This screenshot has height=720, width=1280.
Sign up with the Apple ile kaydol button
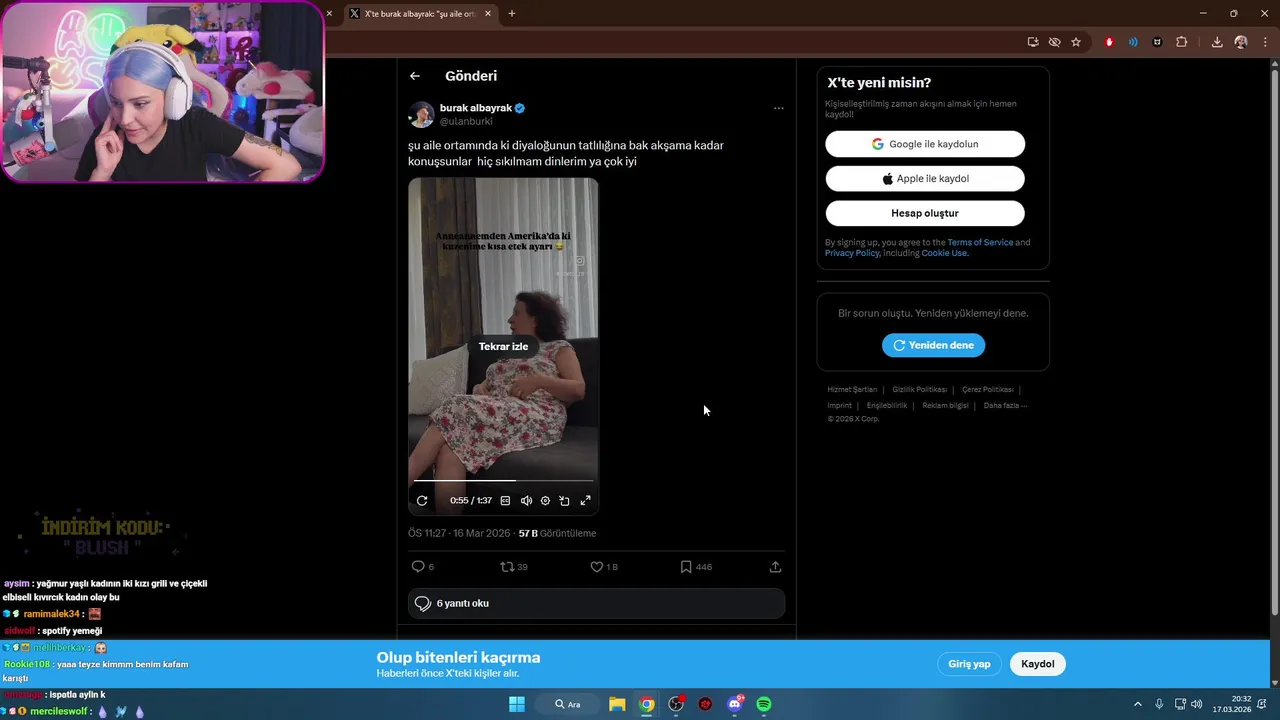(925, 178)
